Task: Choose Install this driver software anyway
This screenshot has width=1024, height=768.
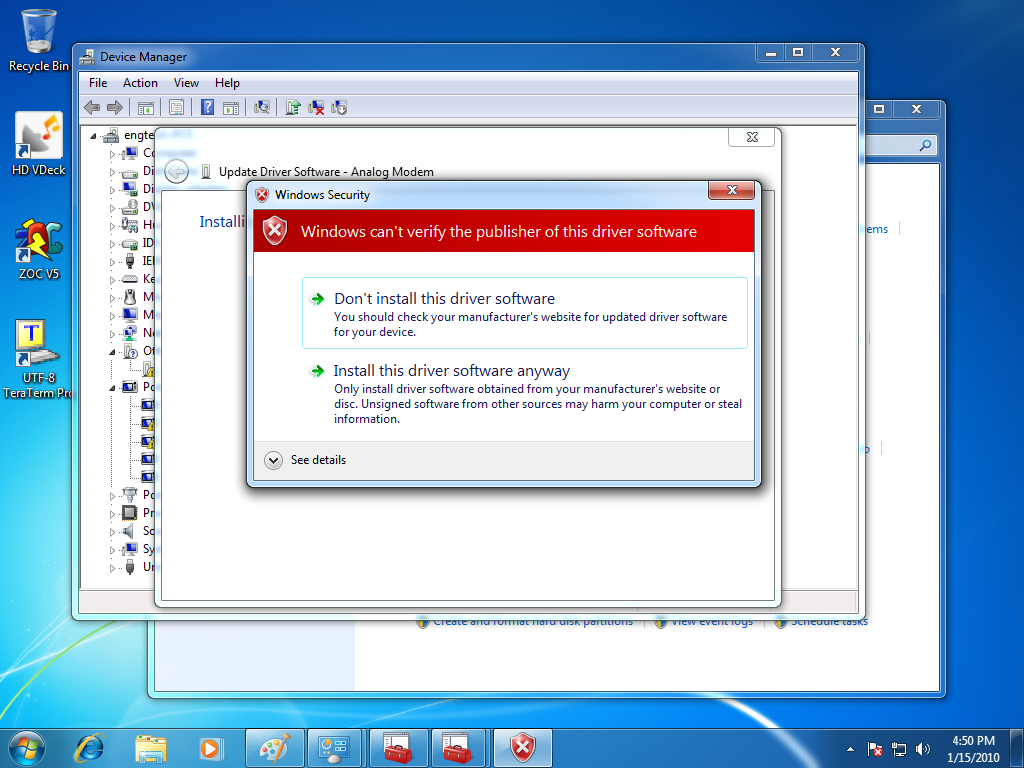Action: click(451, 371)
